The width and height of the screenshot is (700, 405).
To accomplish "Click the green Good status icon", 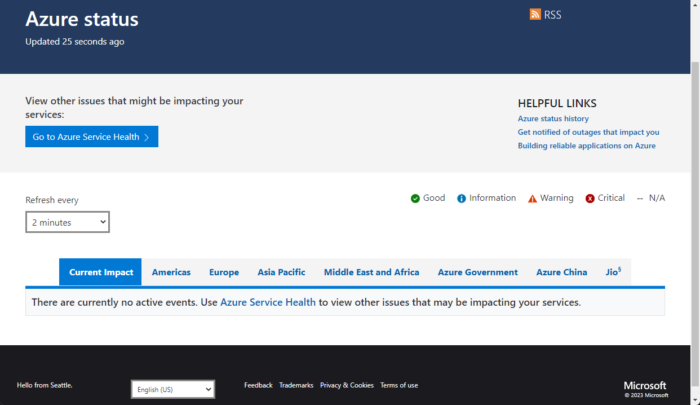I will tap(415, 198).
